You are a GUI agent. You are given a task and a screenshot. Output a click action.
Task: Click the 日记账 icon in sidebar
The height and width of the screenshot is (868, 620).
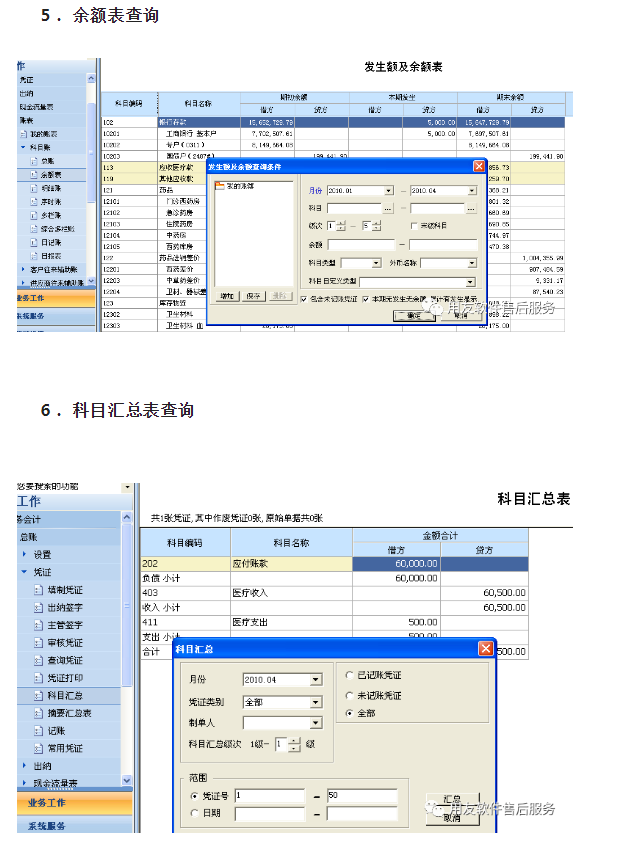pos(34,242)
